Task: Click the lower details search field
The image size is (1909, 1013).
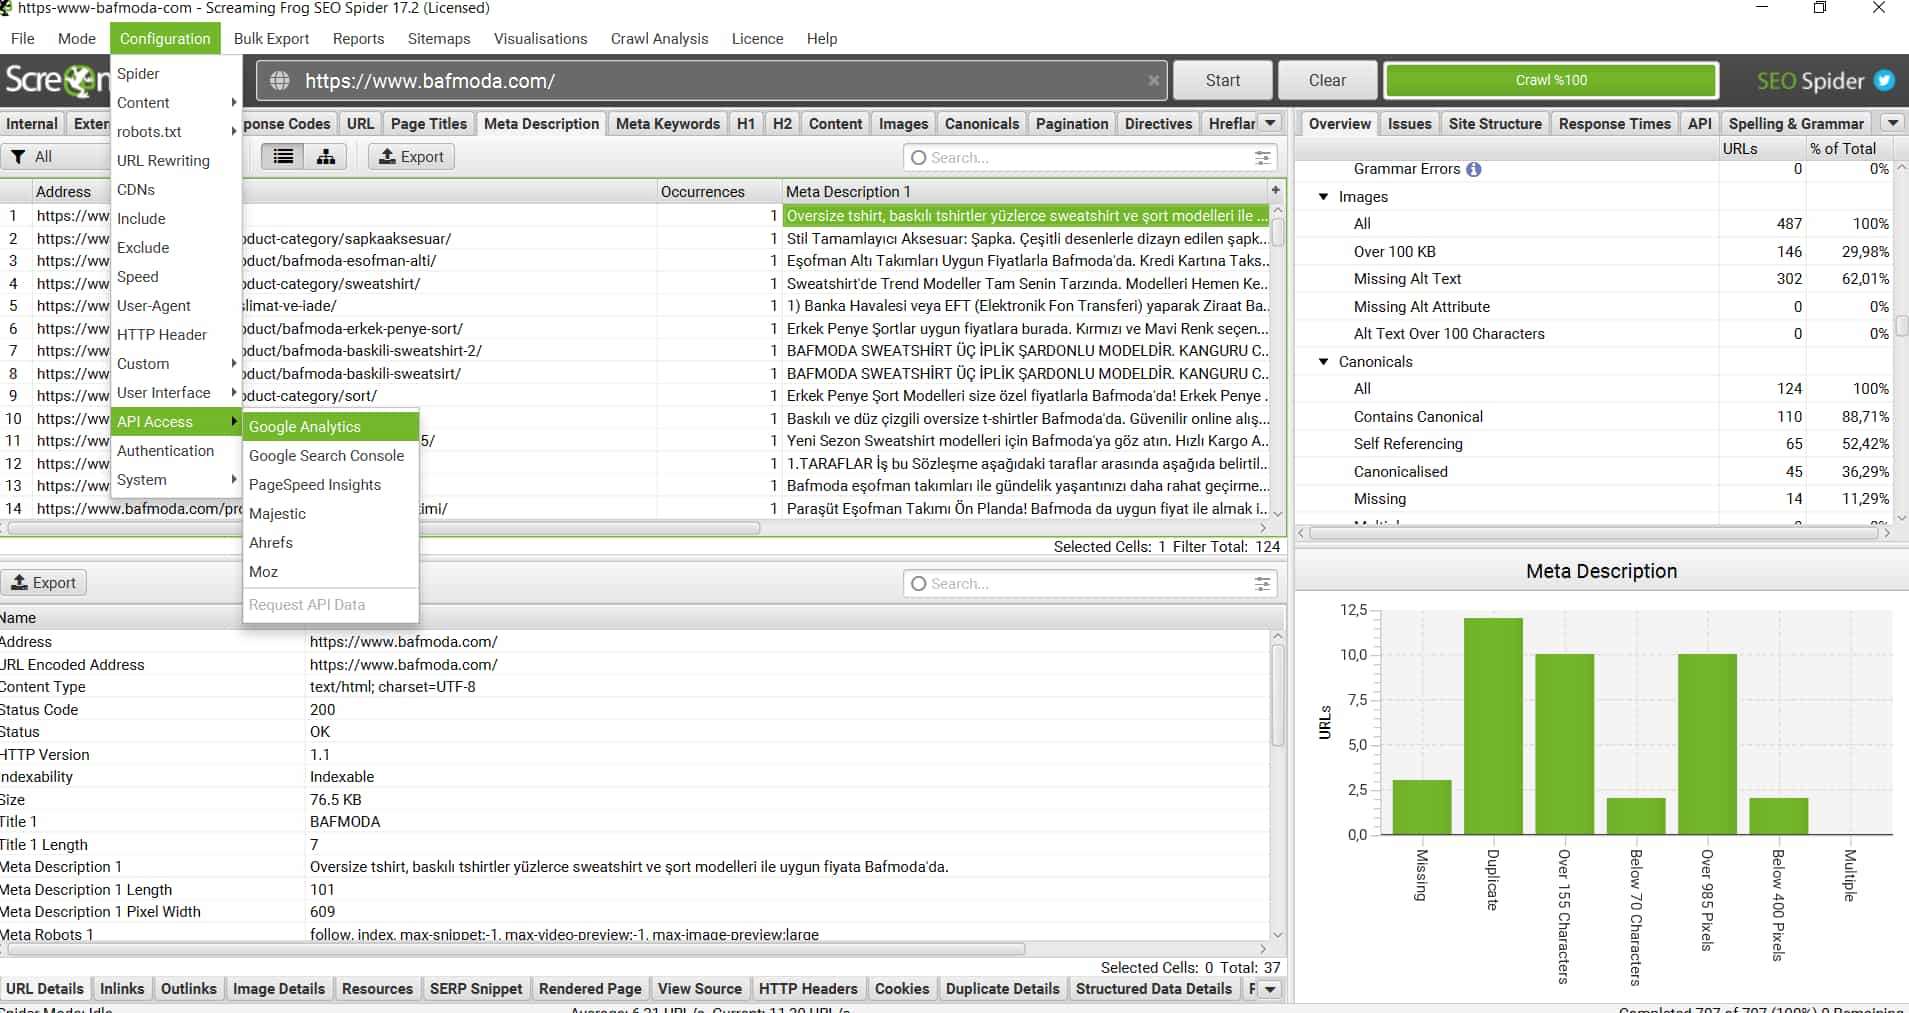Action: pyautogui.click(x=1089, y=584)
